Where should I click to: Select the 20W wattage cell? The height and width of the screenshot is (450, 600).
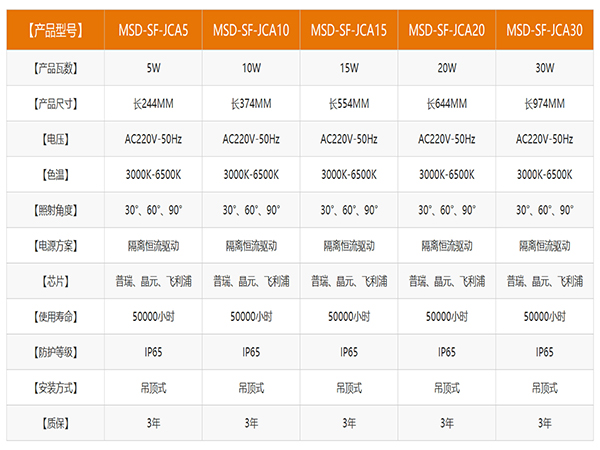pyautogui.click(x=447, y=68)
